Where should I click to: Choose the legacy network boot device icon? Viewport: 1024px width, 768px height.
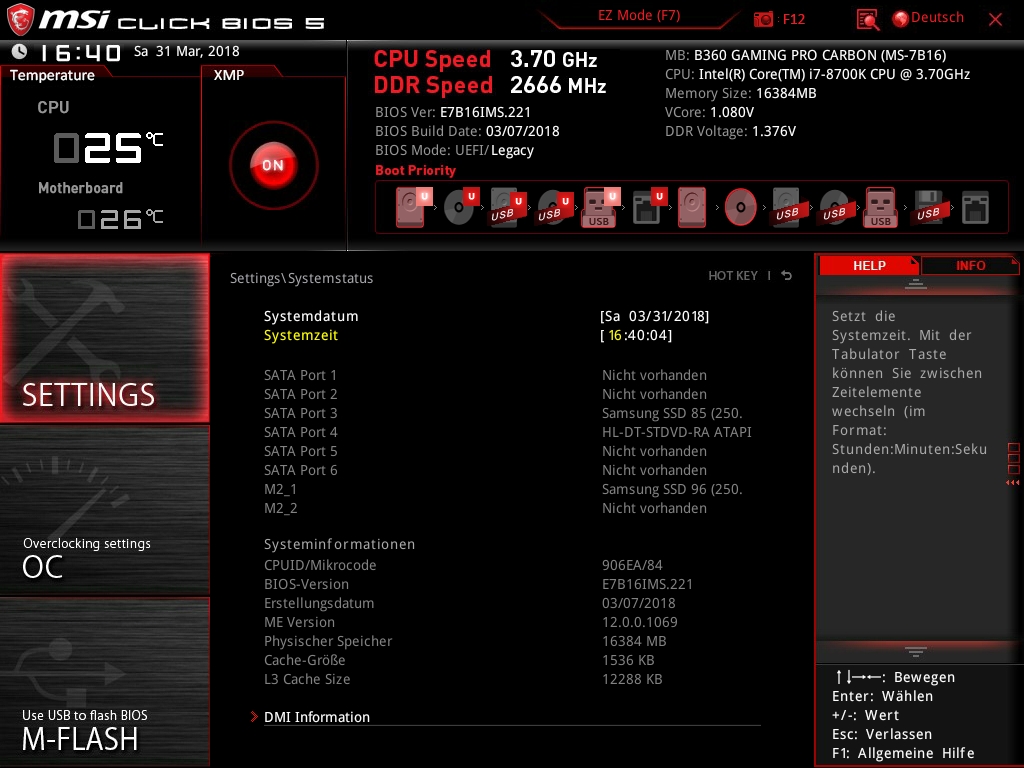point(975,207)
